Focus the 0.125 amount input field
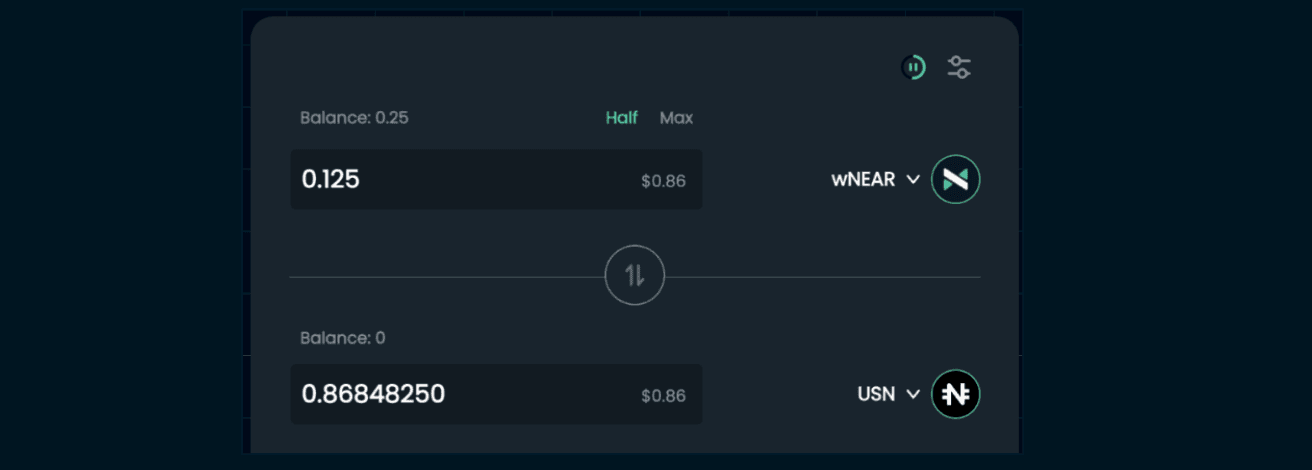The width and height of the screenshot is (1312, 470). point(450,180)
